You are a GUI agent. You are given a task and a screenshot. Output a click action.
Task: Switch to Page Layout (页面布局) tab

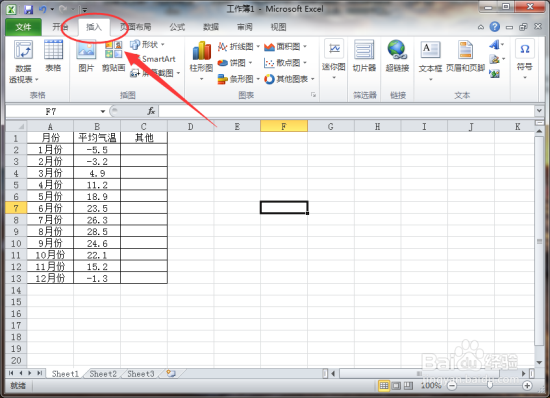point(135,27)
